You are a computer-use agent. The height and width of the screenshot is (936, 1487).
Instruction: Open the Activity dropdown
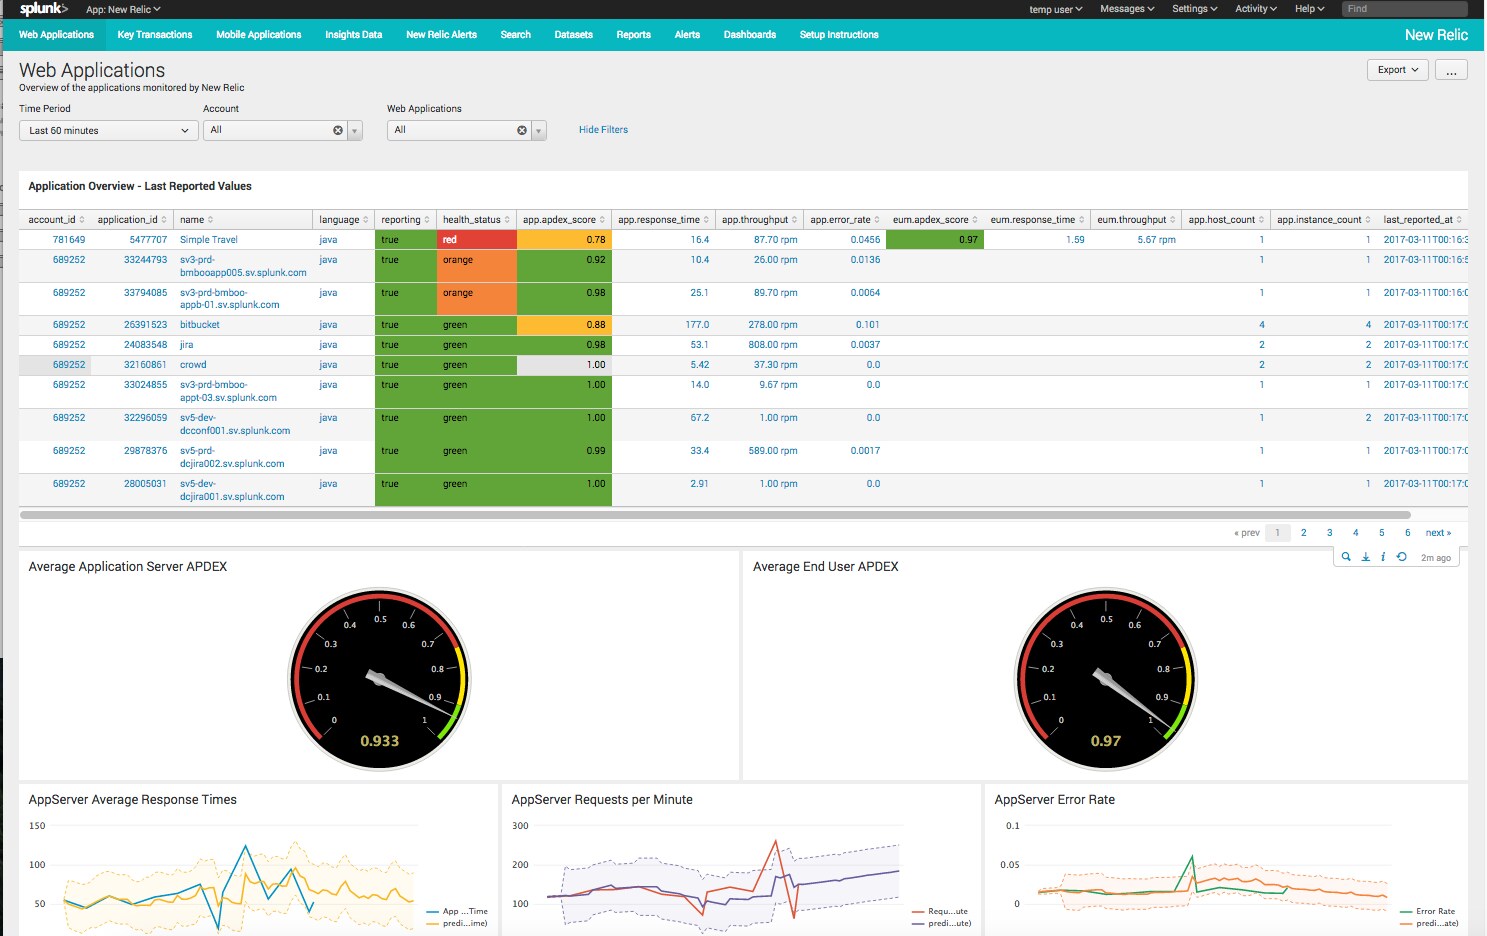click(x=1256, y=9)
